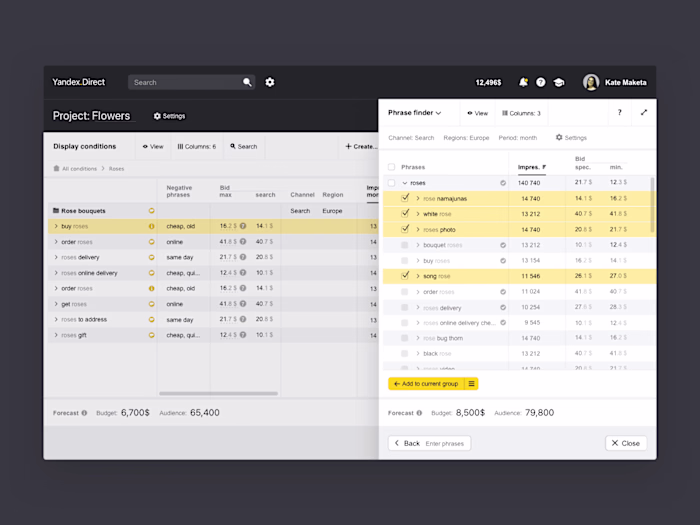This screenshot has width=700, height=525.
Task: Open Columns: 6 menu
Action: coord(196,146)
